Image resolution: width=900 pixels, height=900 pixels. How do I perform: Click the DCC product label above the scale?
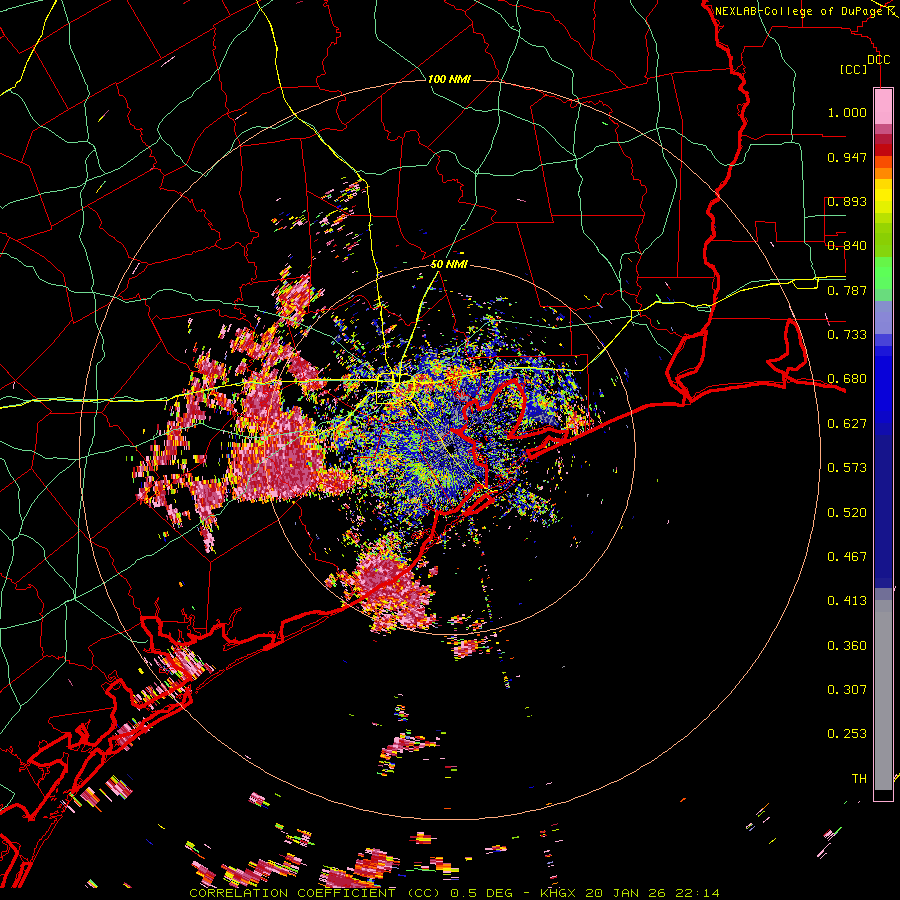pyautogui.click(x=878, y=60)
